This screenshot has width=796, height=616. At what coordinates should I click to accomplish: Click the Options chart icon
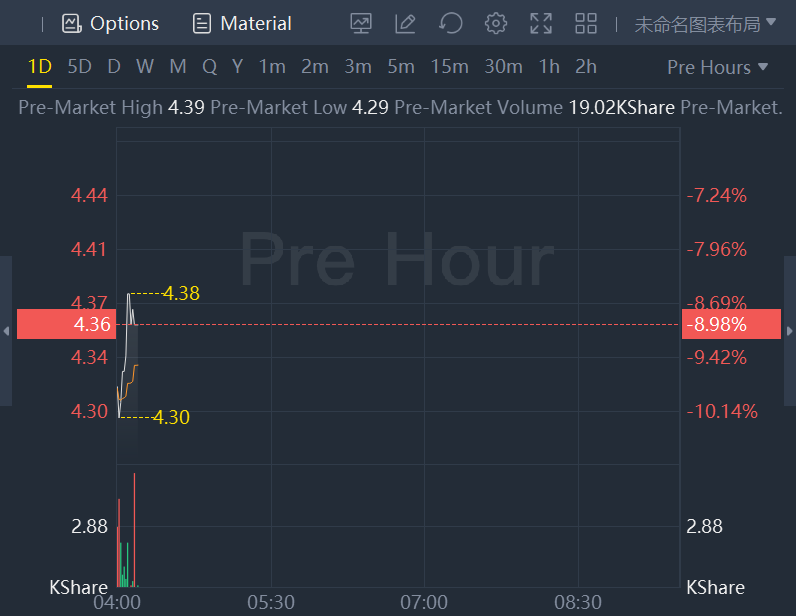click(x=72, y=23)
